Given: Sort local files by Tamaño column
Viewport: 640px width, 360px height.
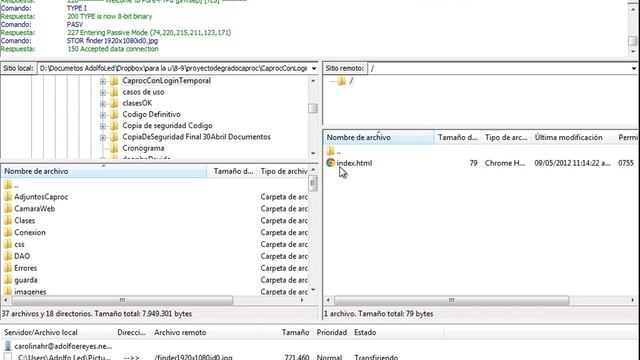Looking at the screenshot, I should [233, 171].
